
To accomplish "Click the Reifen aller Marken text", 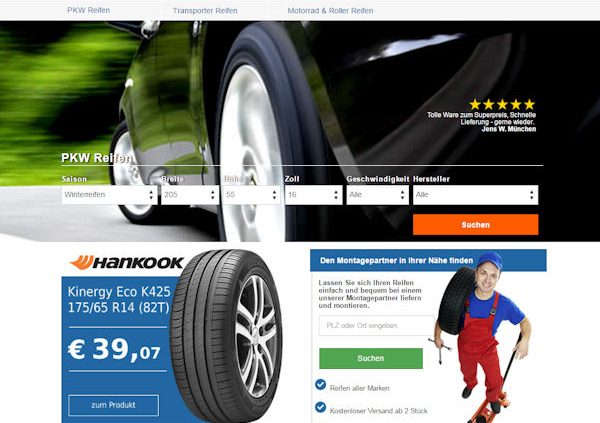I will point(360,388).
